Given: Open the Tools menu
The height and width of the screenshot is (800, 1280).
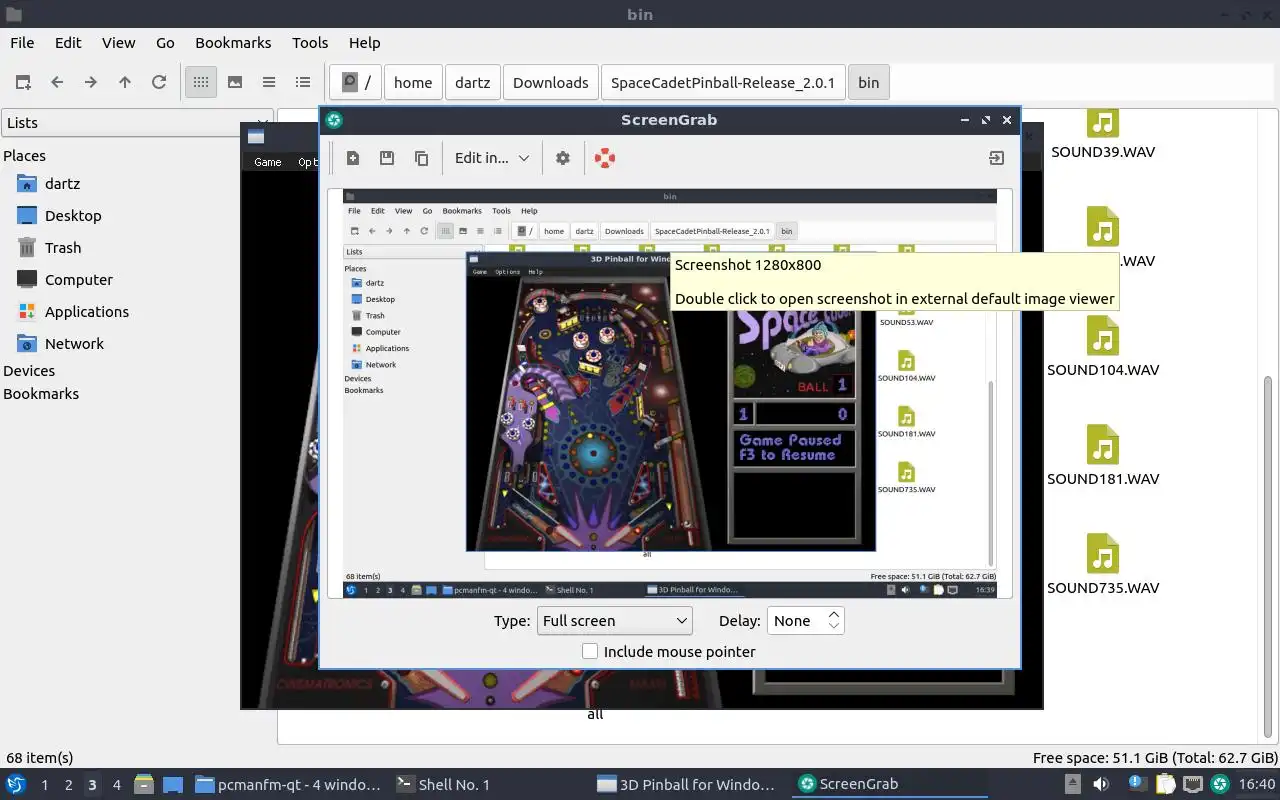Looking at the screenshot, I should [x=310, y=43].
